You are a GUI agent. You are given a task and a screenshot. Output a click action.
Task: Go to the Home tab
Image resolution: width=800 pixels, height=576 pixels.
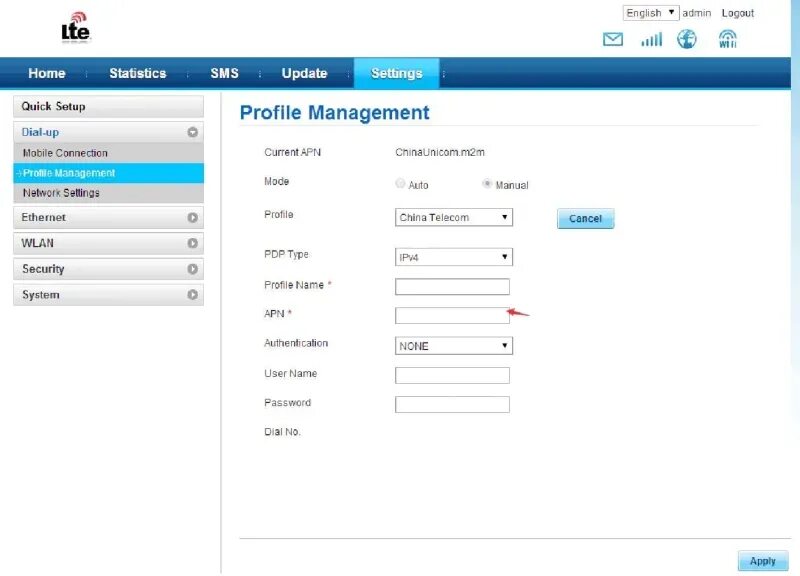pyautogui.click(x=47, y=73)
